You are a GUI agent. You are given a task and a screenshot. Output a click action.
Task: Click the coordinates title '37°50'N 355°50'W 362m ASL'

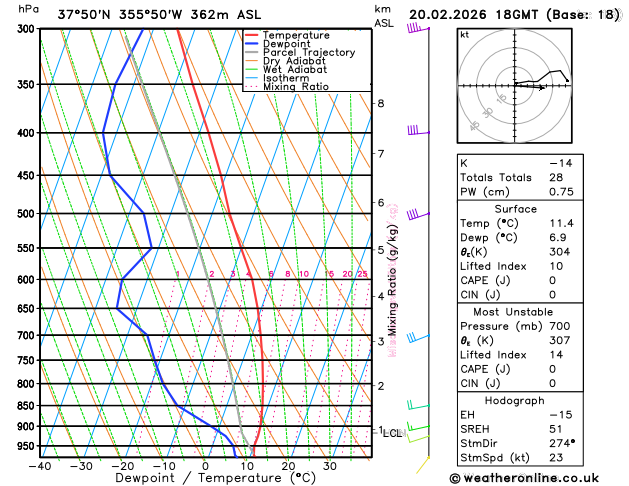(159, 15)
